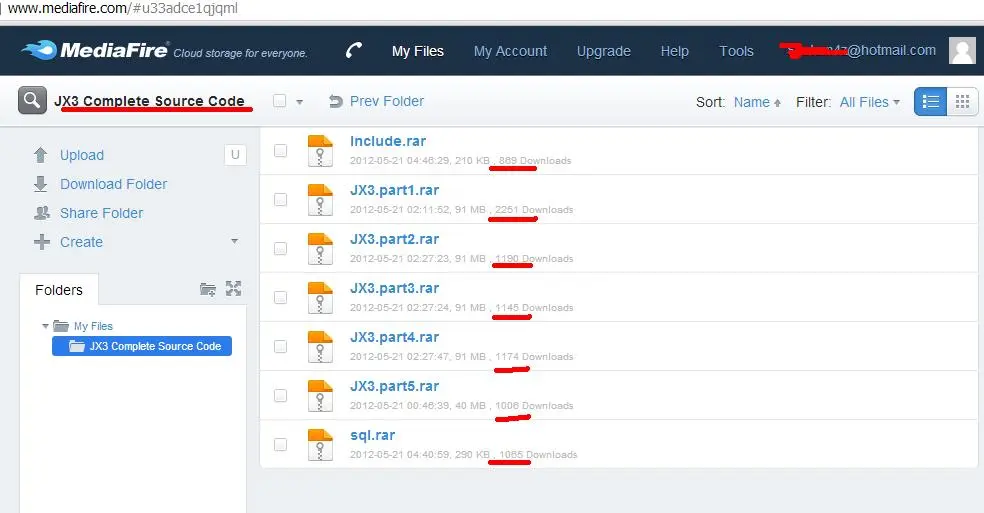Click the Prev Folder link
984x513 pixels.
point(387,101)
